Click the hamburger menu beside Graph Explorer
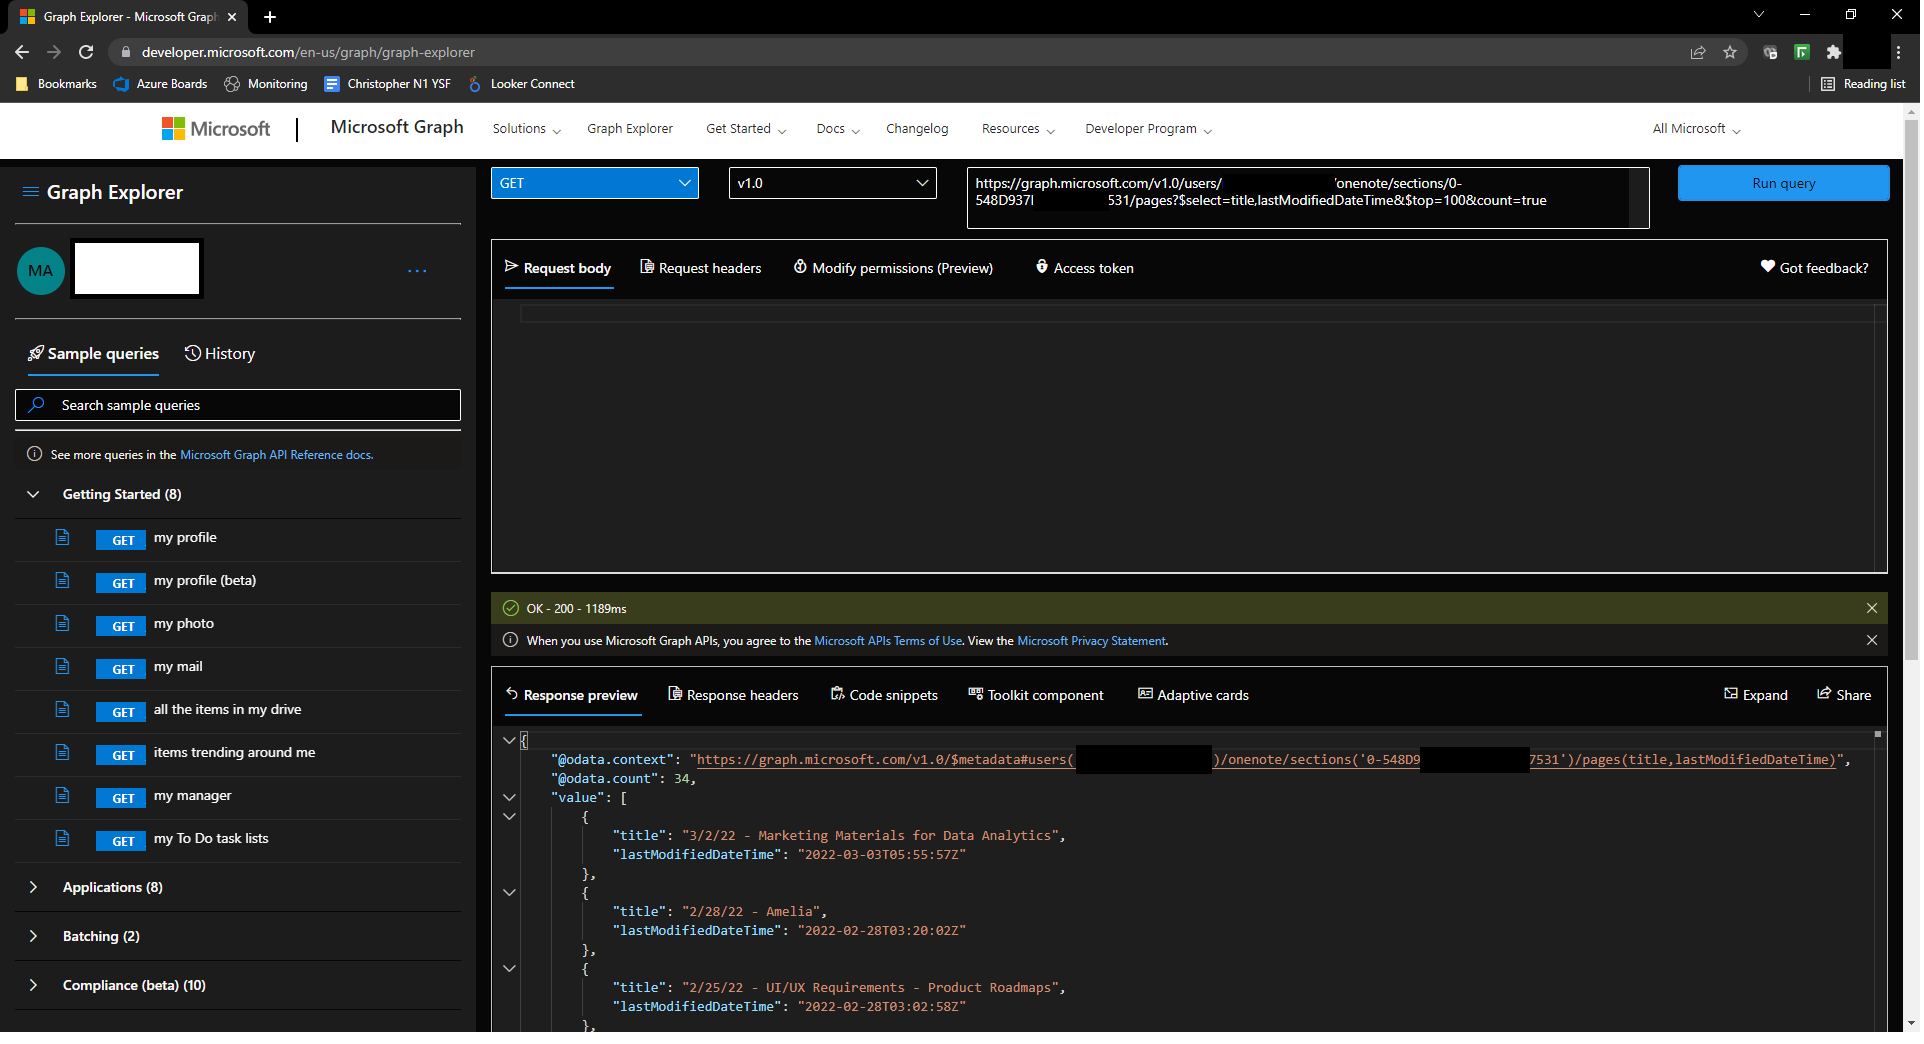Screen dimensions: 1924x1044 [x=30, y=192]
